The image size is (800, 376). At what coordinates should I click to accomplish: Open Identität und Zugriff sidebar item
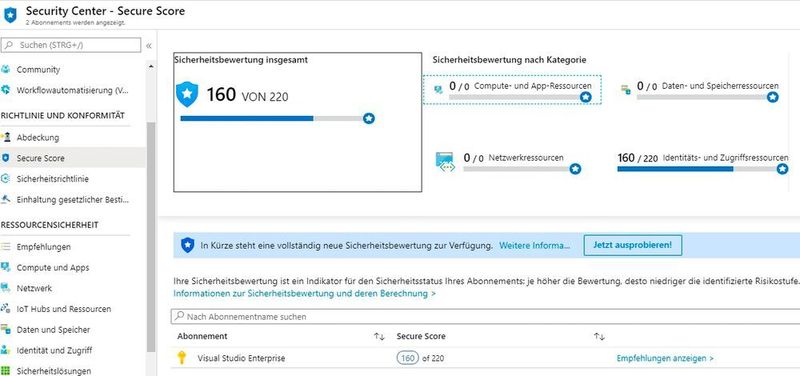pyautogui.click(x=55, y=350)
